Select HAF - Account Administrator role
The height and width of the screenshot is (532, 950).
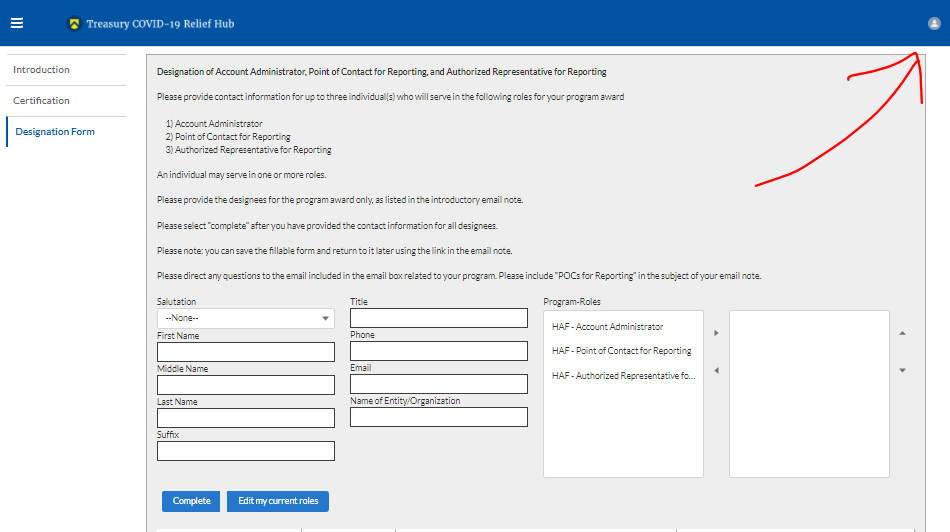(x=607, y=327)
